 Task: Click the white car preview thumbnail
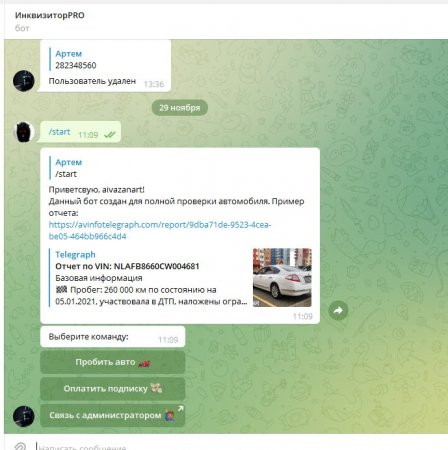(282, 277)
